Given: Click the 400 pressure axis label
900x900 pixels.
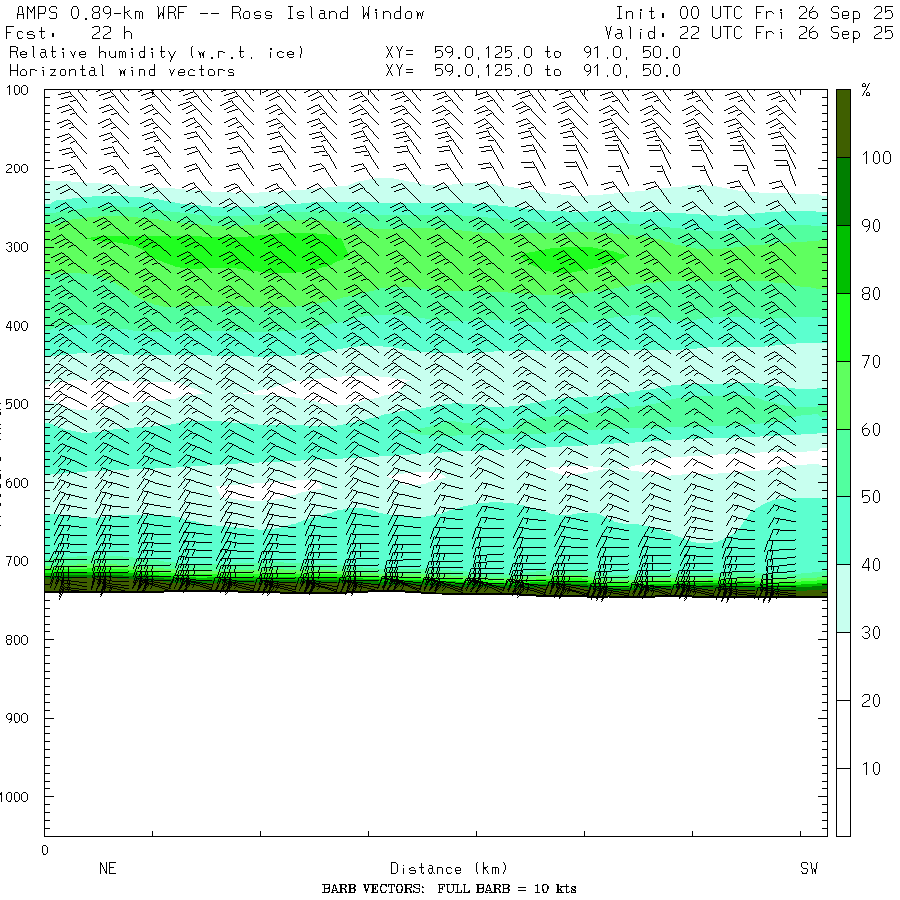Looking at the screenshot, I should pos(17,326).
